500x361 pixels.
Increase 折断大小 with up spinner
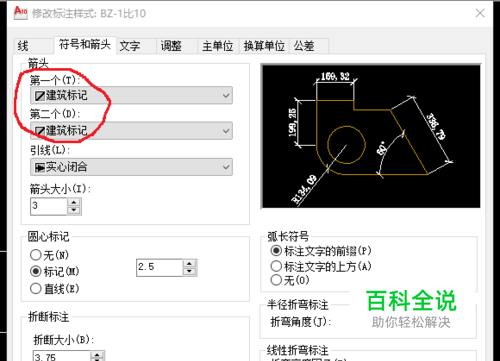point(97,355)
